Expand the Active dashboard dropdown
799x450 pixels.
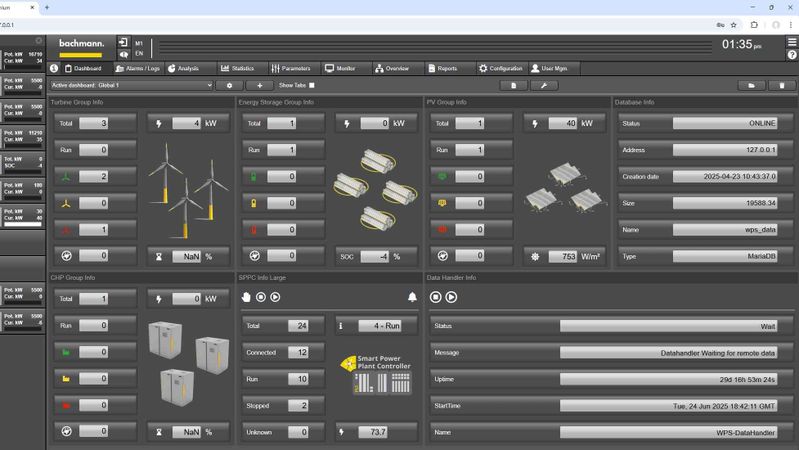point(131,86)
